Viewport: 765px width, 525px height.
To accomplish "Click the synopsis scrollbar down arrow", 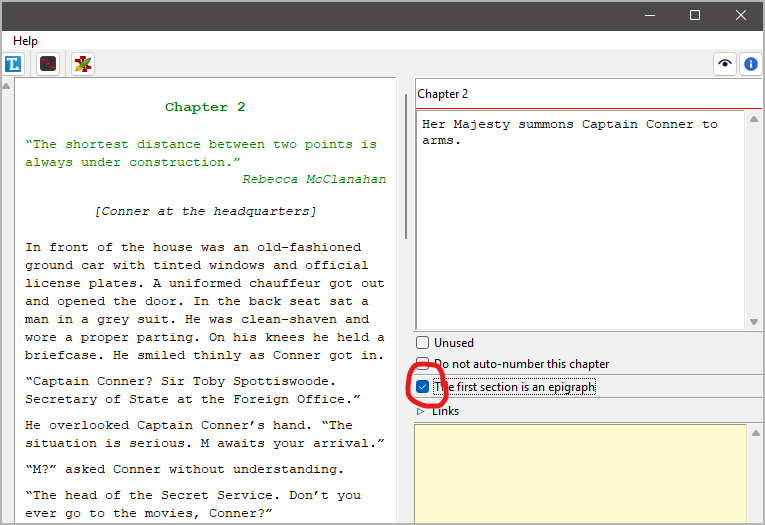I will click(754, 322).
